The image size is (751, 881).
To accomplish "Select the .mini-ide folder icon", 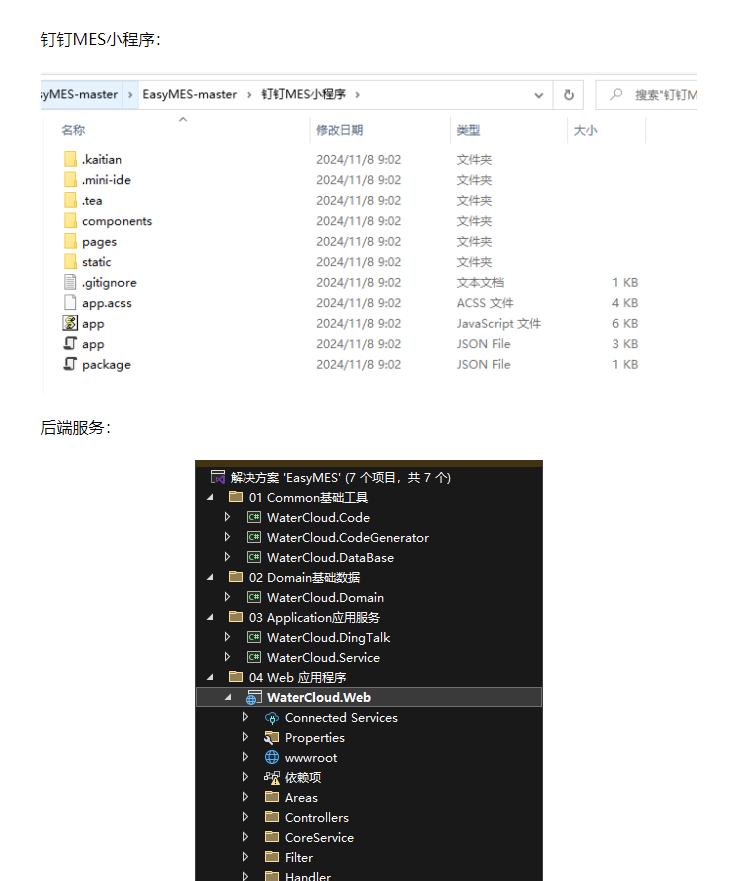I will [70, 180].
